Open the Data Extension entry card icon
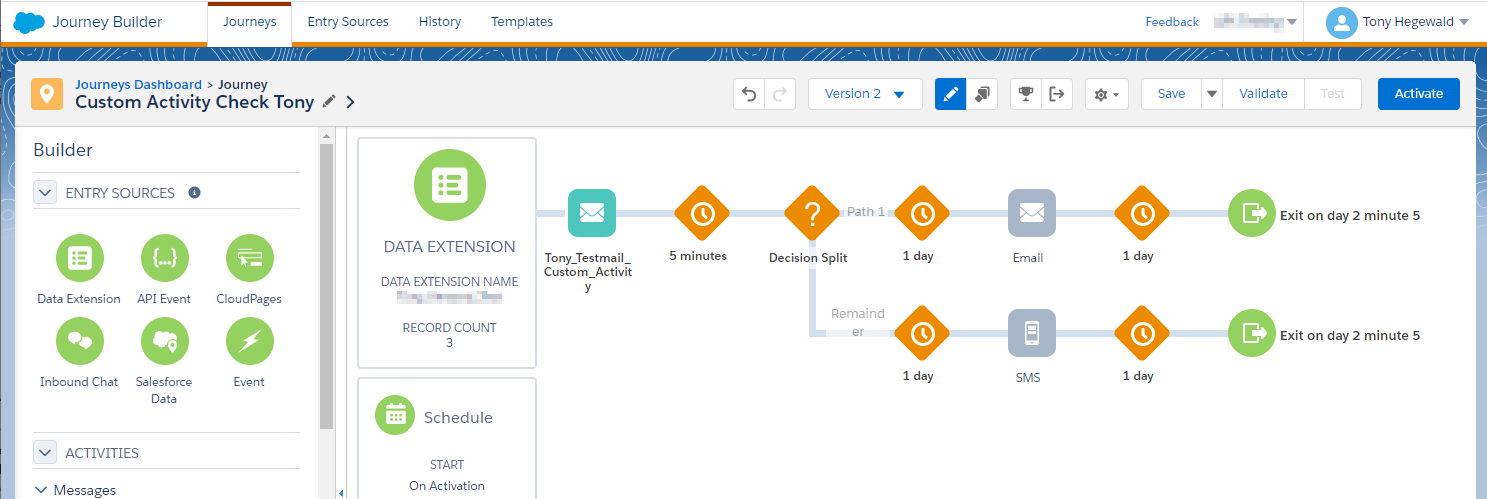This screenshot has height=499, width=1487. (450, 185)
